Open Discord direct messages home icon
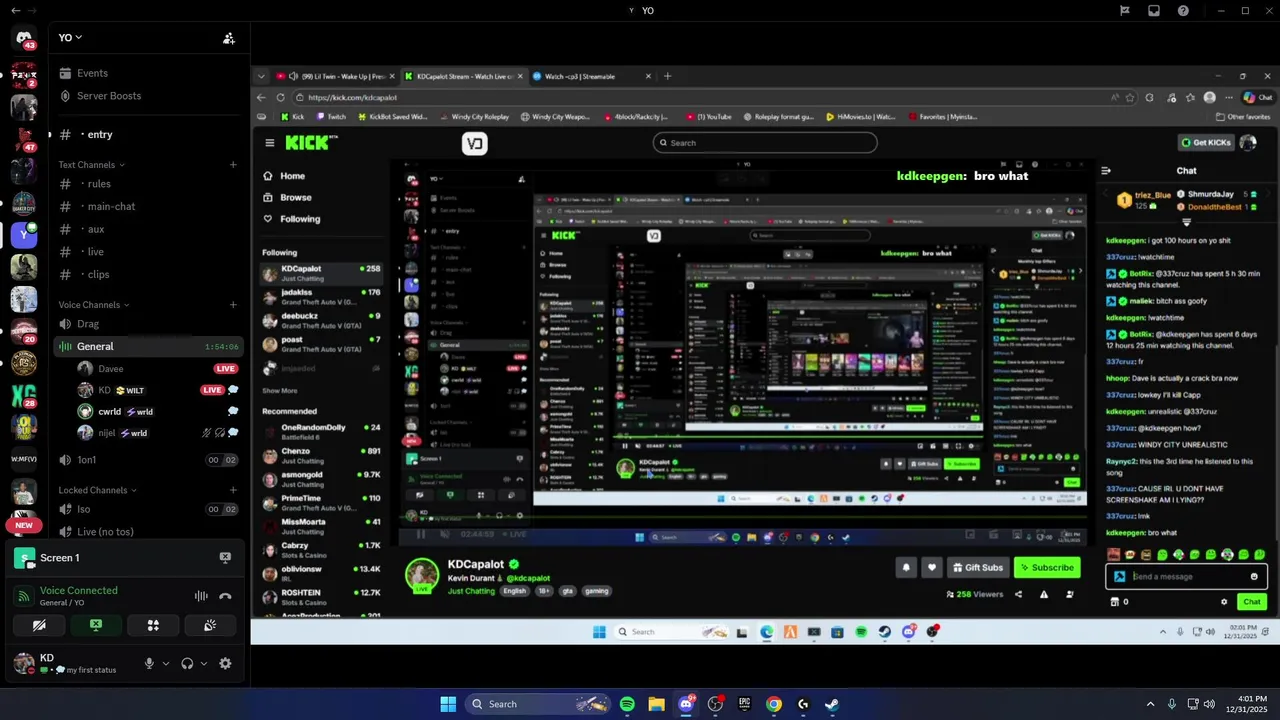Viewport: 1280px width, 720px height. pyautogui.click(x=24, y=38)
